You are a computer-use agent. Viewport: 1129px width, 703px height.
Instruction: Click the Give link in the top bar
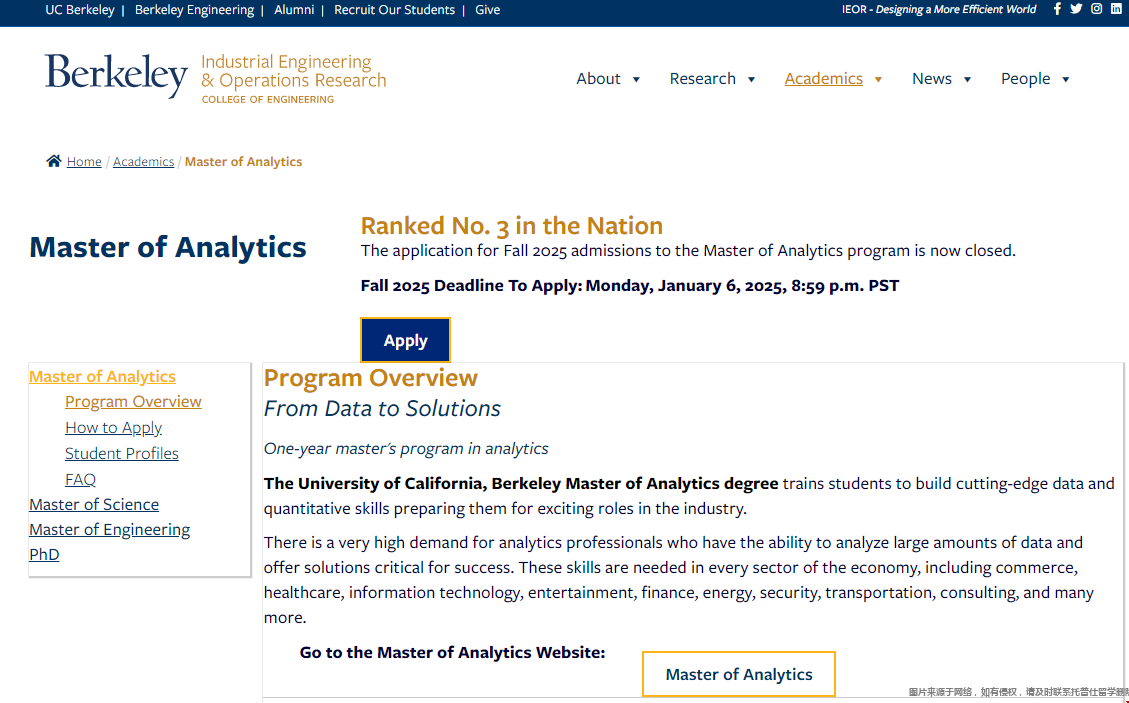(487, 10)
